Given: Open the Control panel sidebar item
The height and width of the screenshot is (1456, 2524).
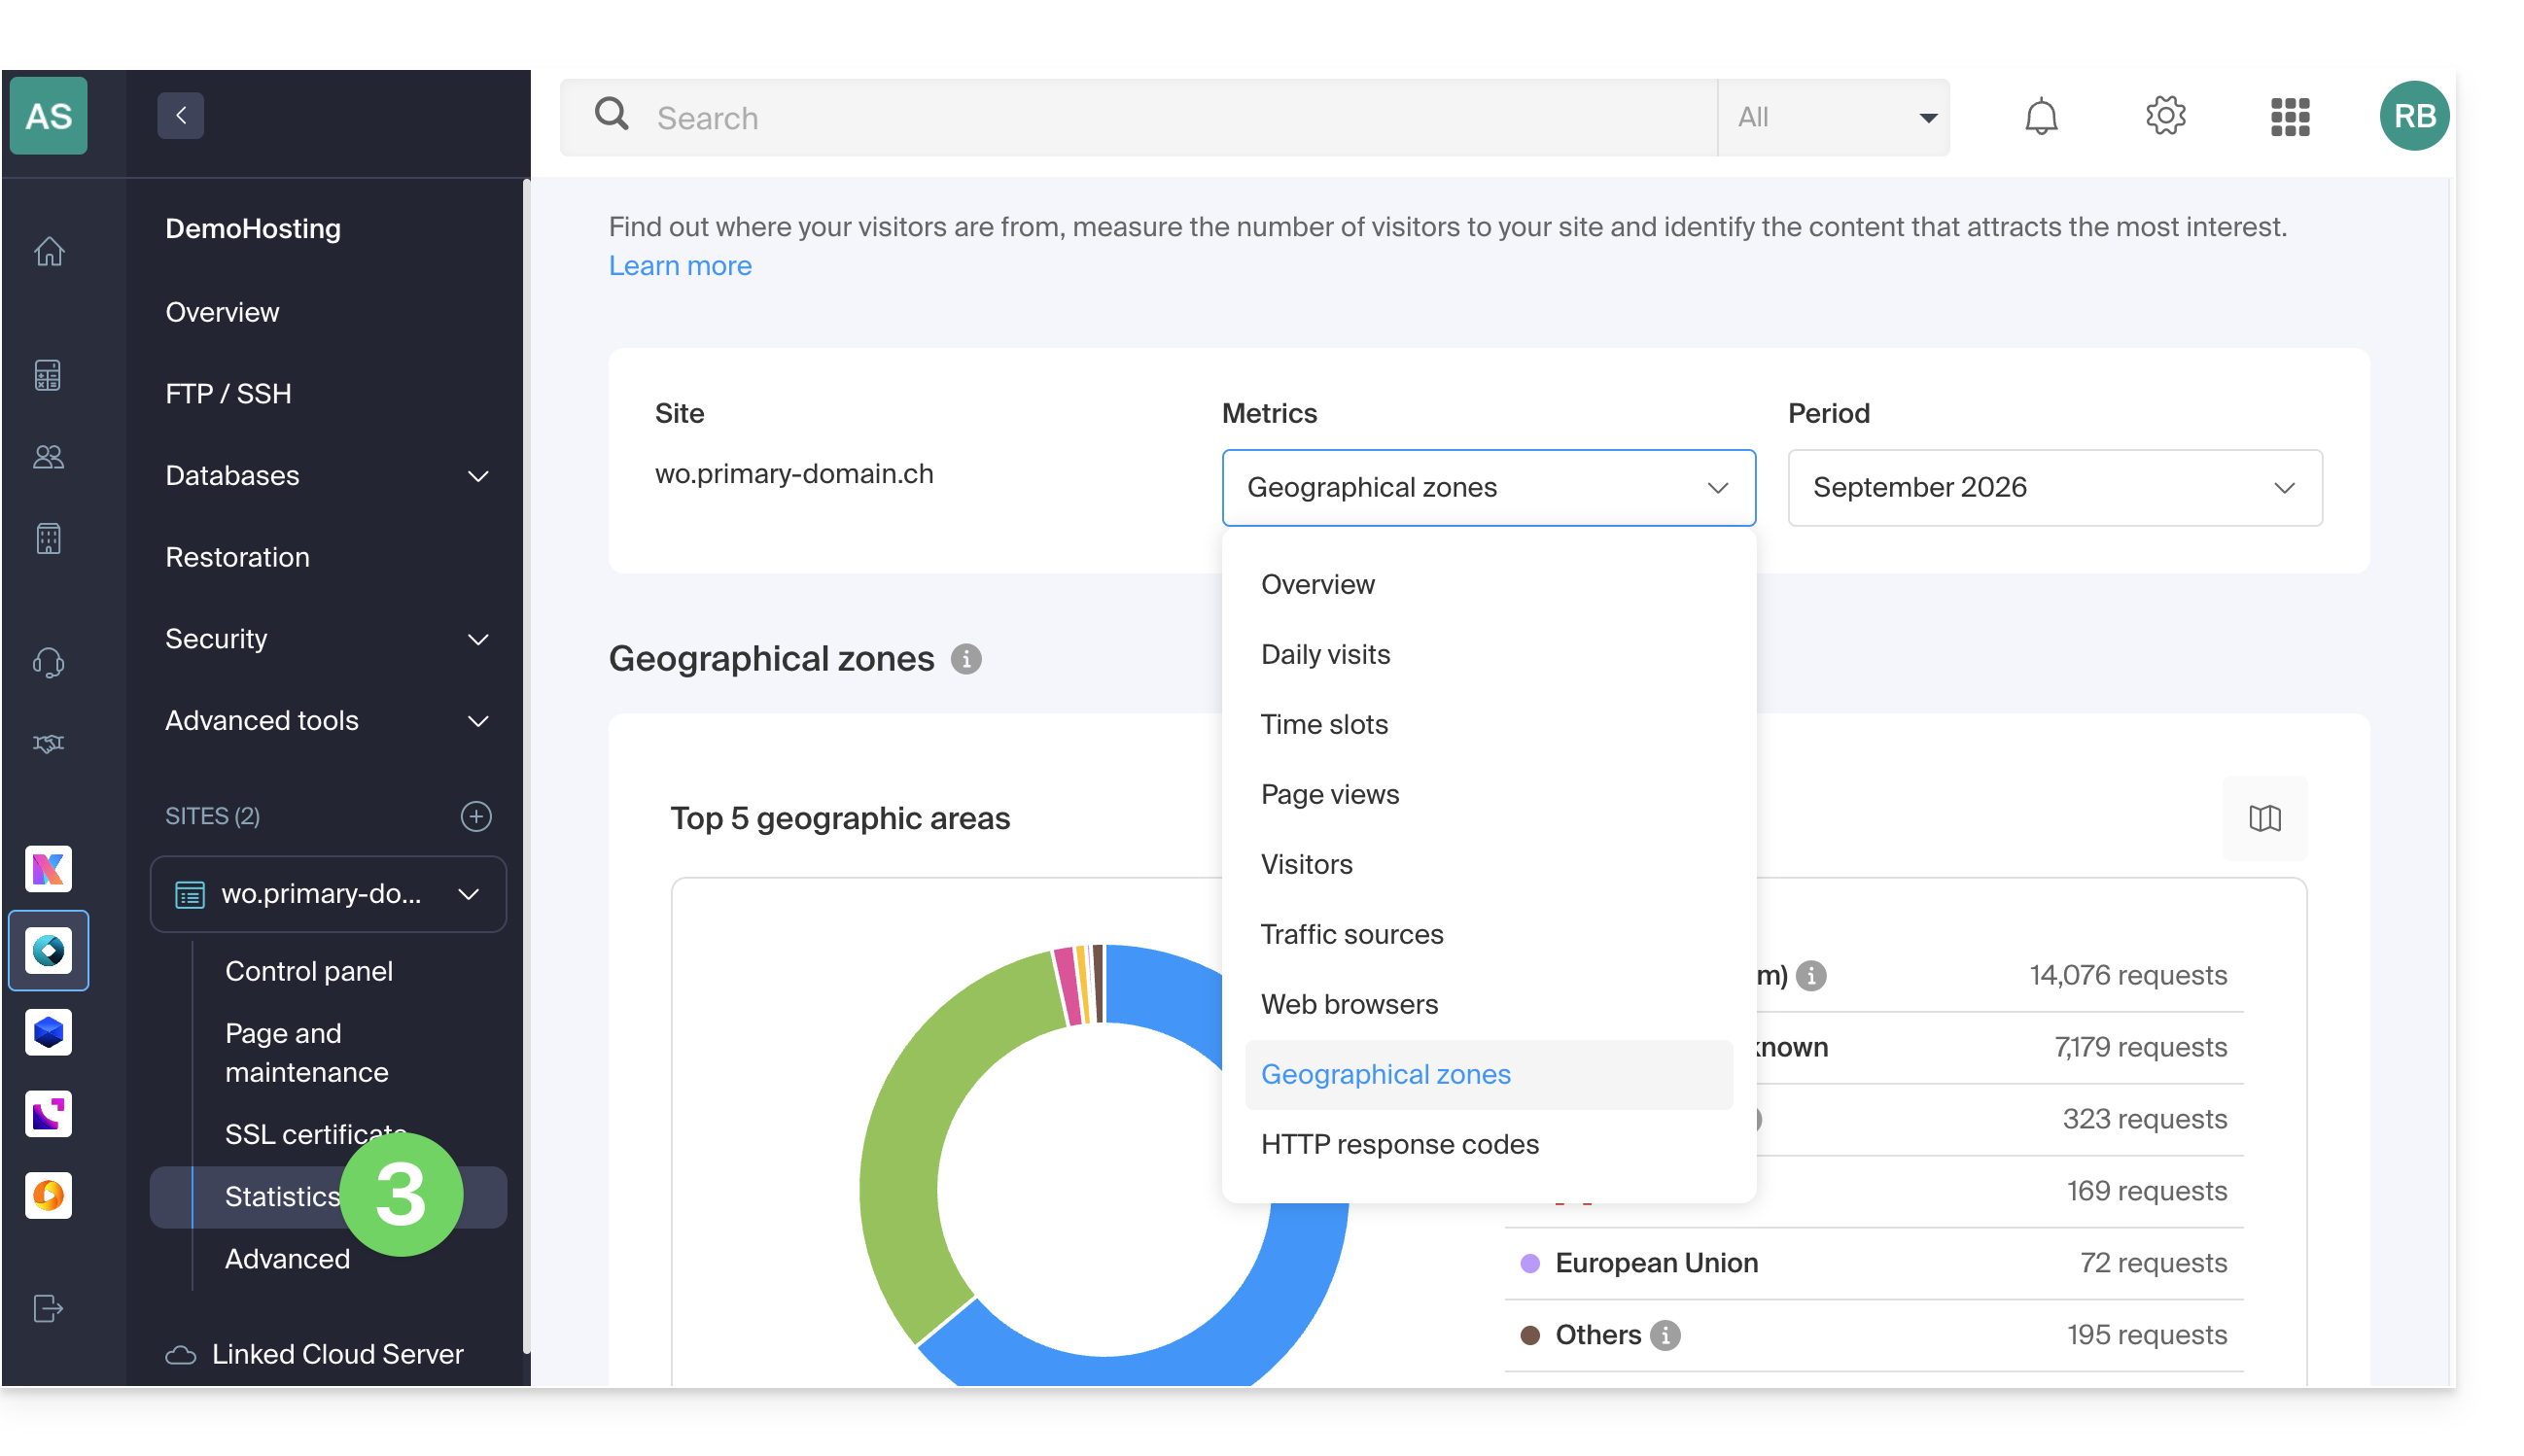Looking at the screenshot, I should coord(309,971).
